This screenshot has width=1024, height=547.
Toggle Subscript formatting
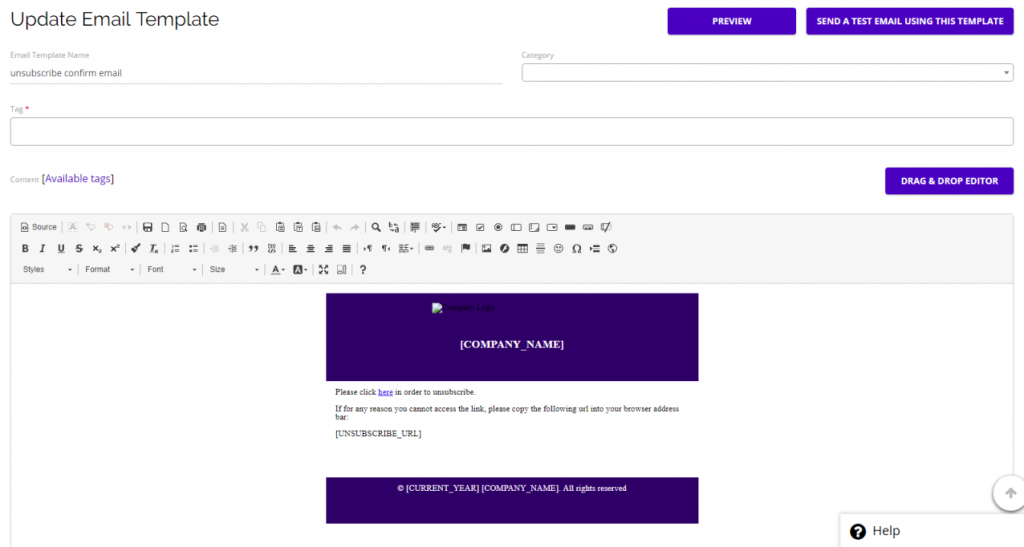pyautogui.click(x=97, y=248)
